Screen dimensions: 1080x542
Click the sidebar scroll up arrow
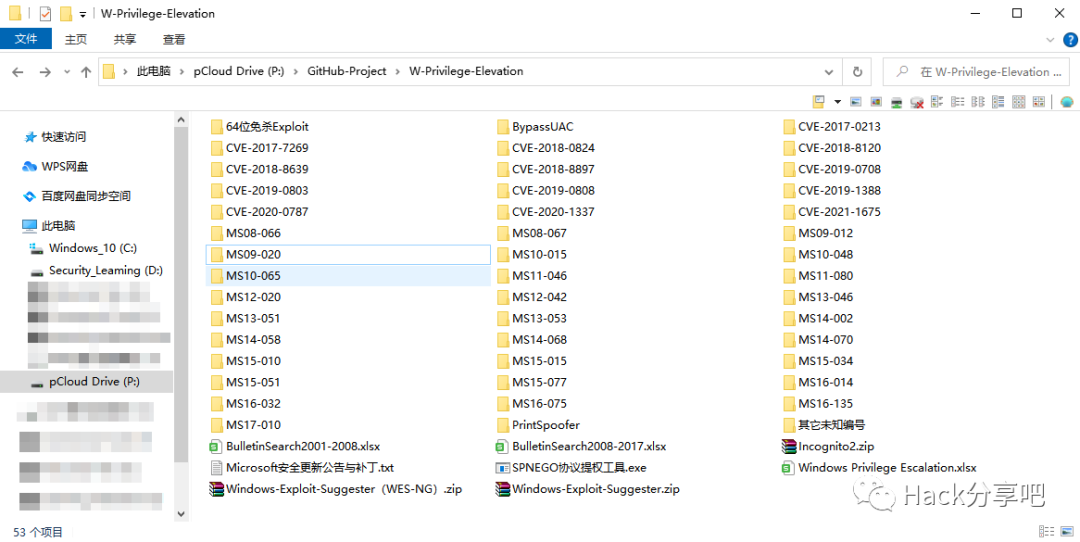coord(181,121)
